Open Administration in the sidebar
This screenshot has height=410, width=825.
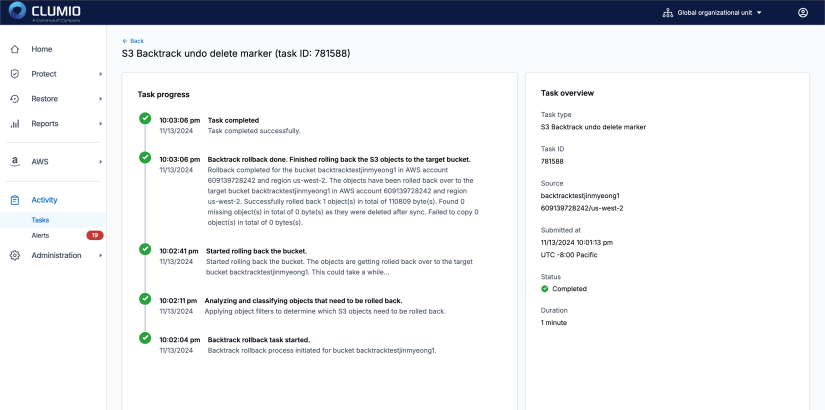click(56, 255)
